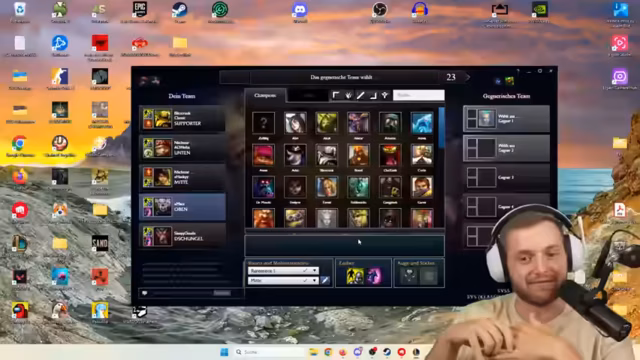Open the rune page edit pencil
Image resolution: width=640 pixels, height=360 pixels.
(325, 280)
